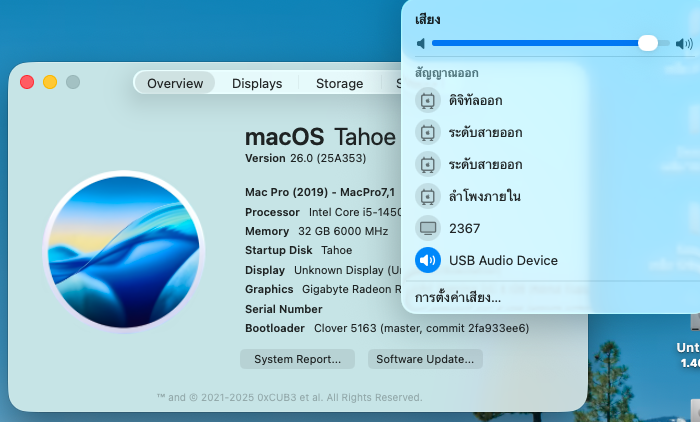Click the Graphics Gigabyte Radeon line

tap(323, 289)
